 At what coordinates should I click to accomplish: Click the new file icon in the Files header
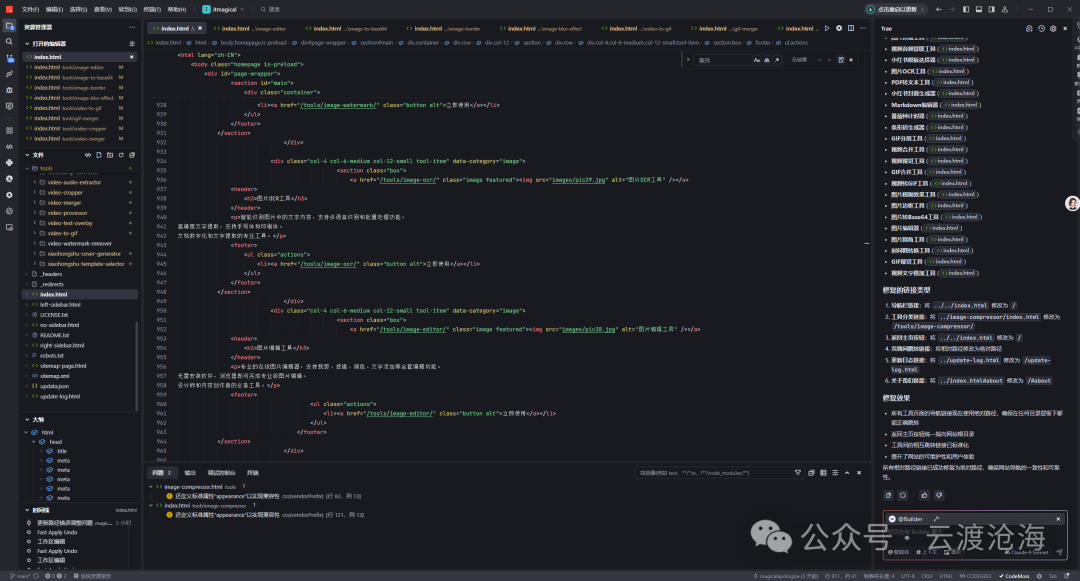(x=98, y=155)
